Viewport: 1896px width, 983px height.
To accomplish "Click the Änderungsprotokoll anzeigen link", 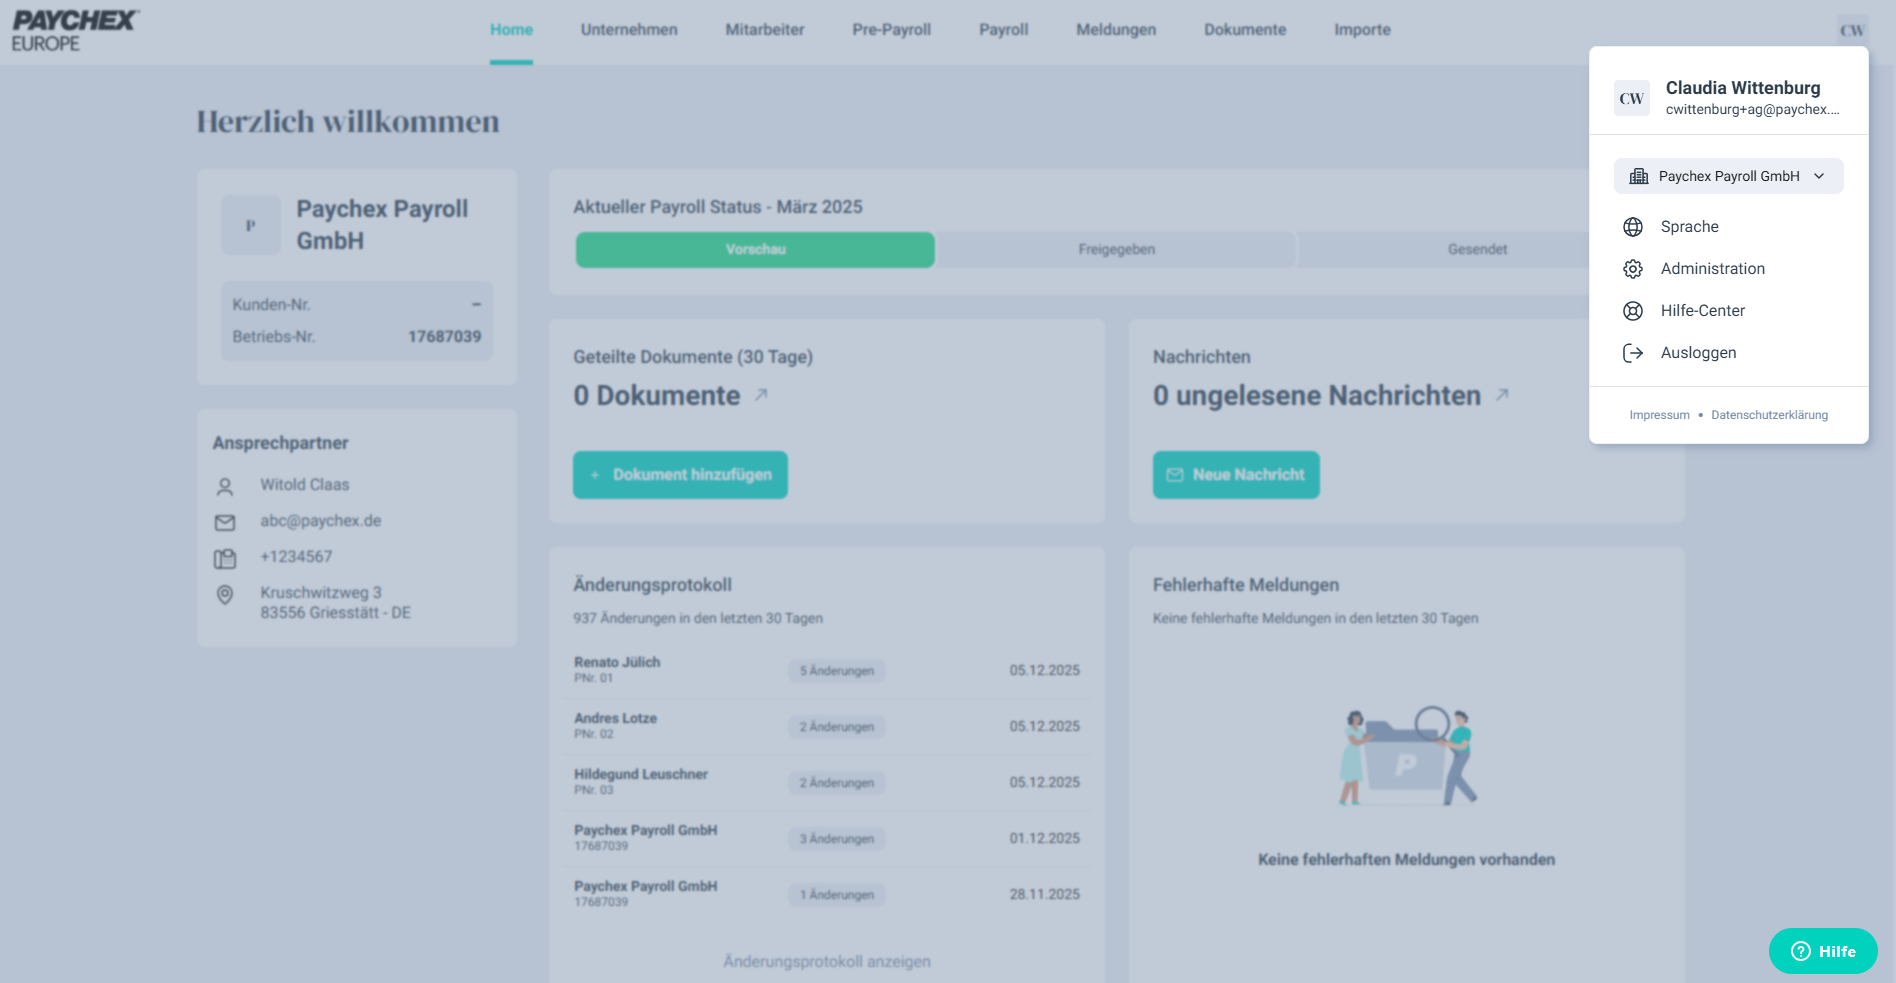I will pyautogui.click(x=826, y=961).
